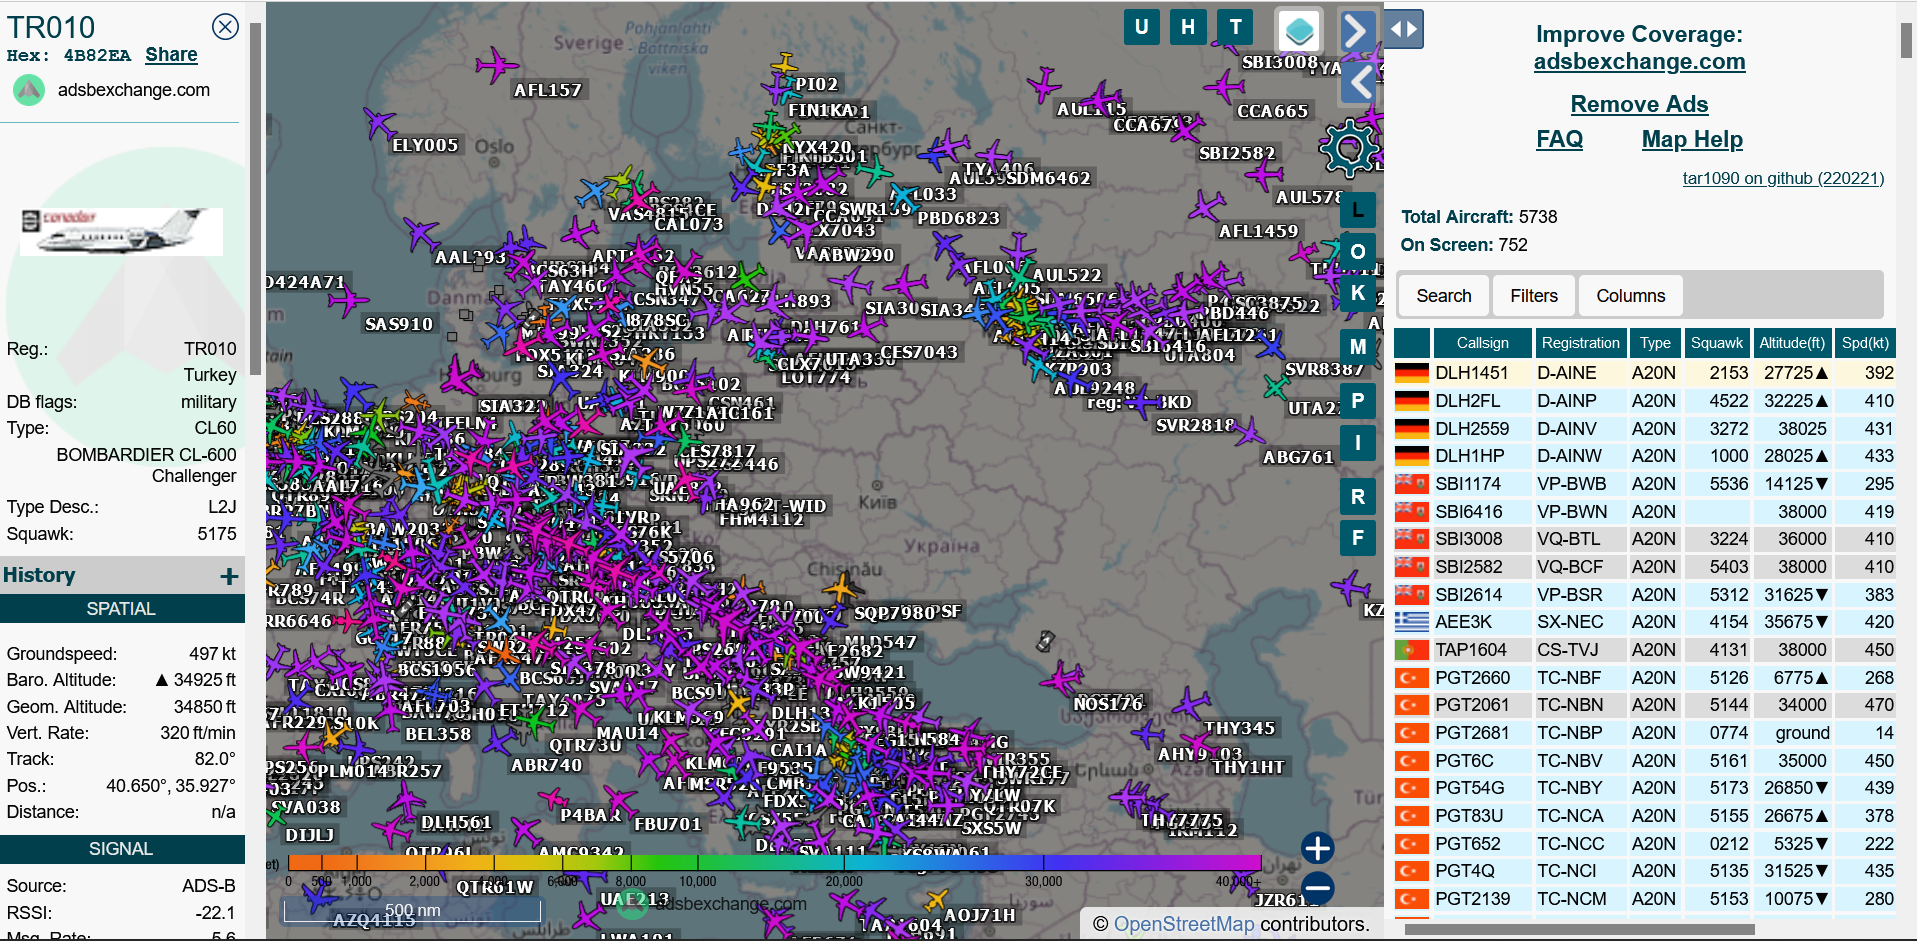Toggle the M map option button

[1358, 347]
